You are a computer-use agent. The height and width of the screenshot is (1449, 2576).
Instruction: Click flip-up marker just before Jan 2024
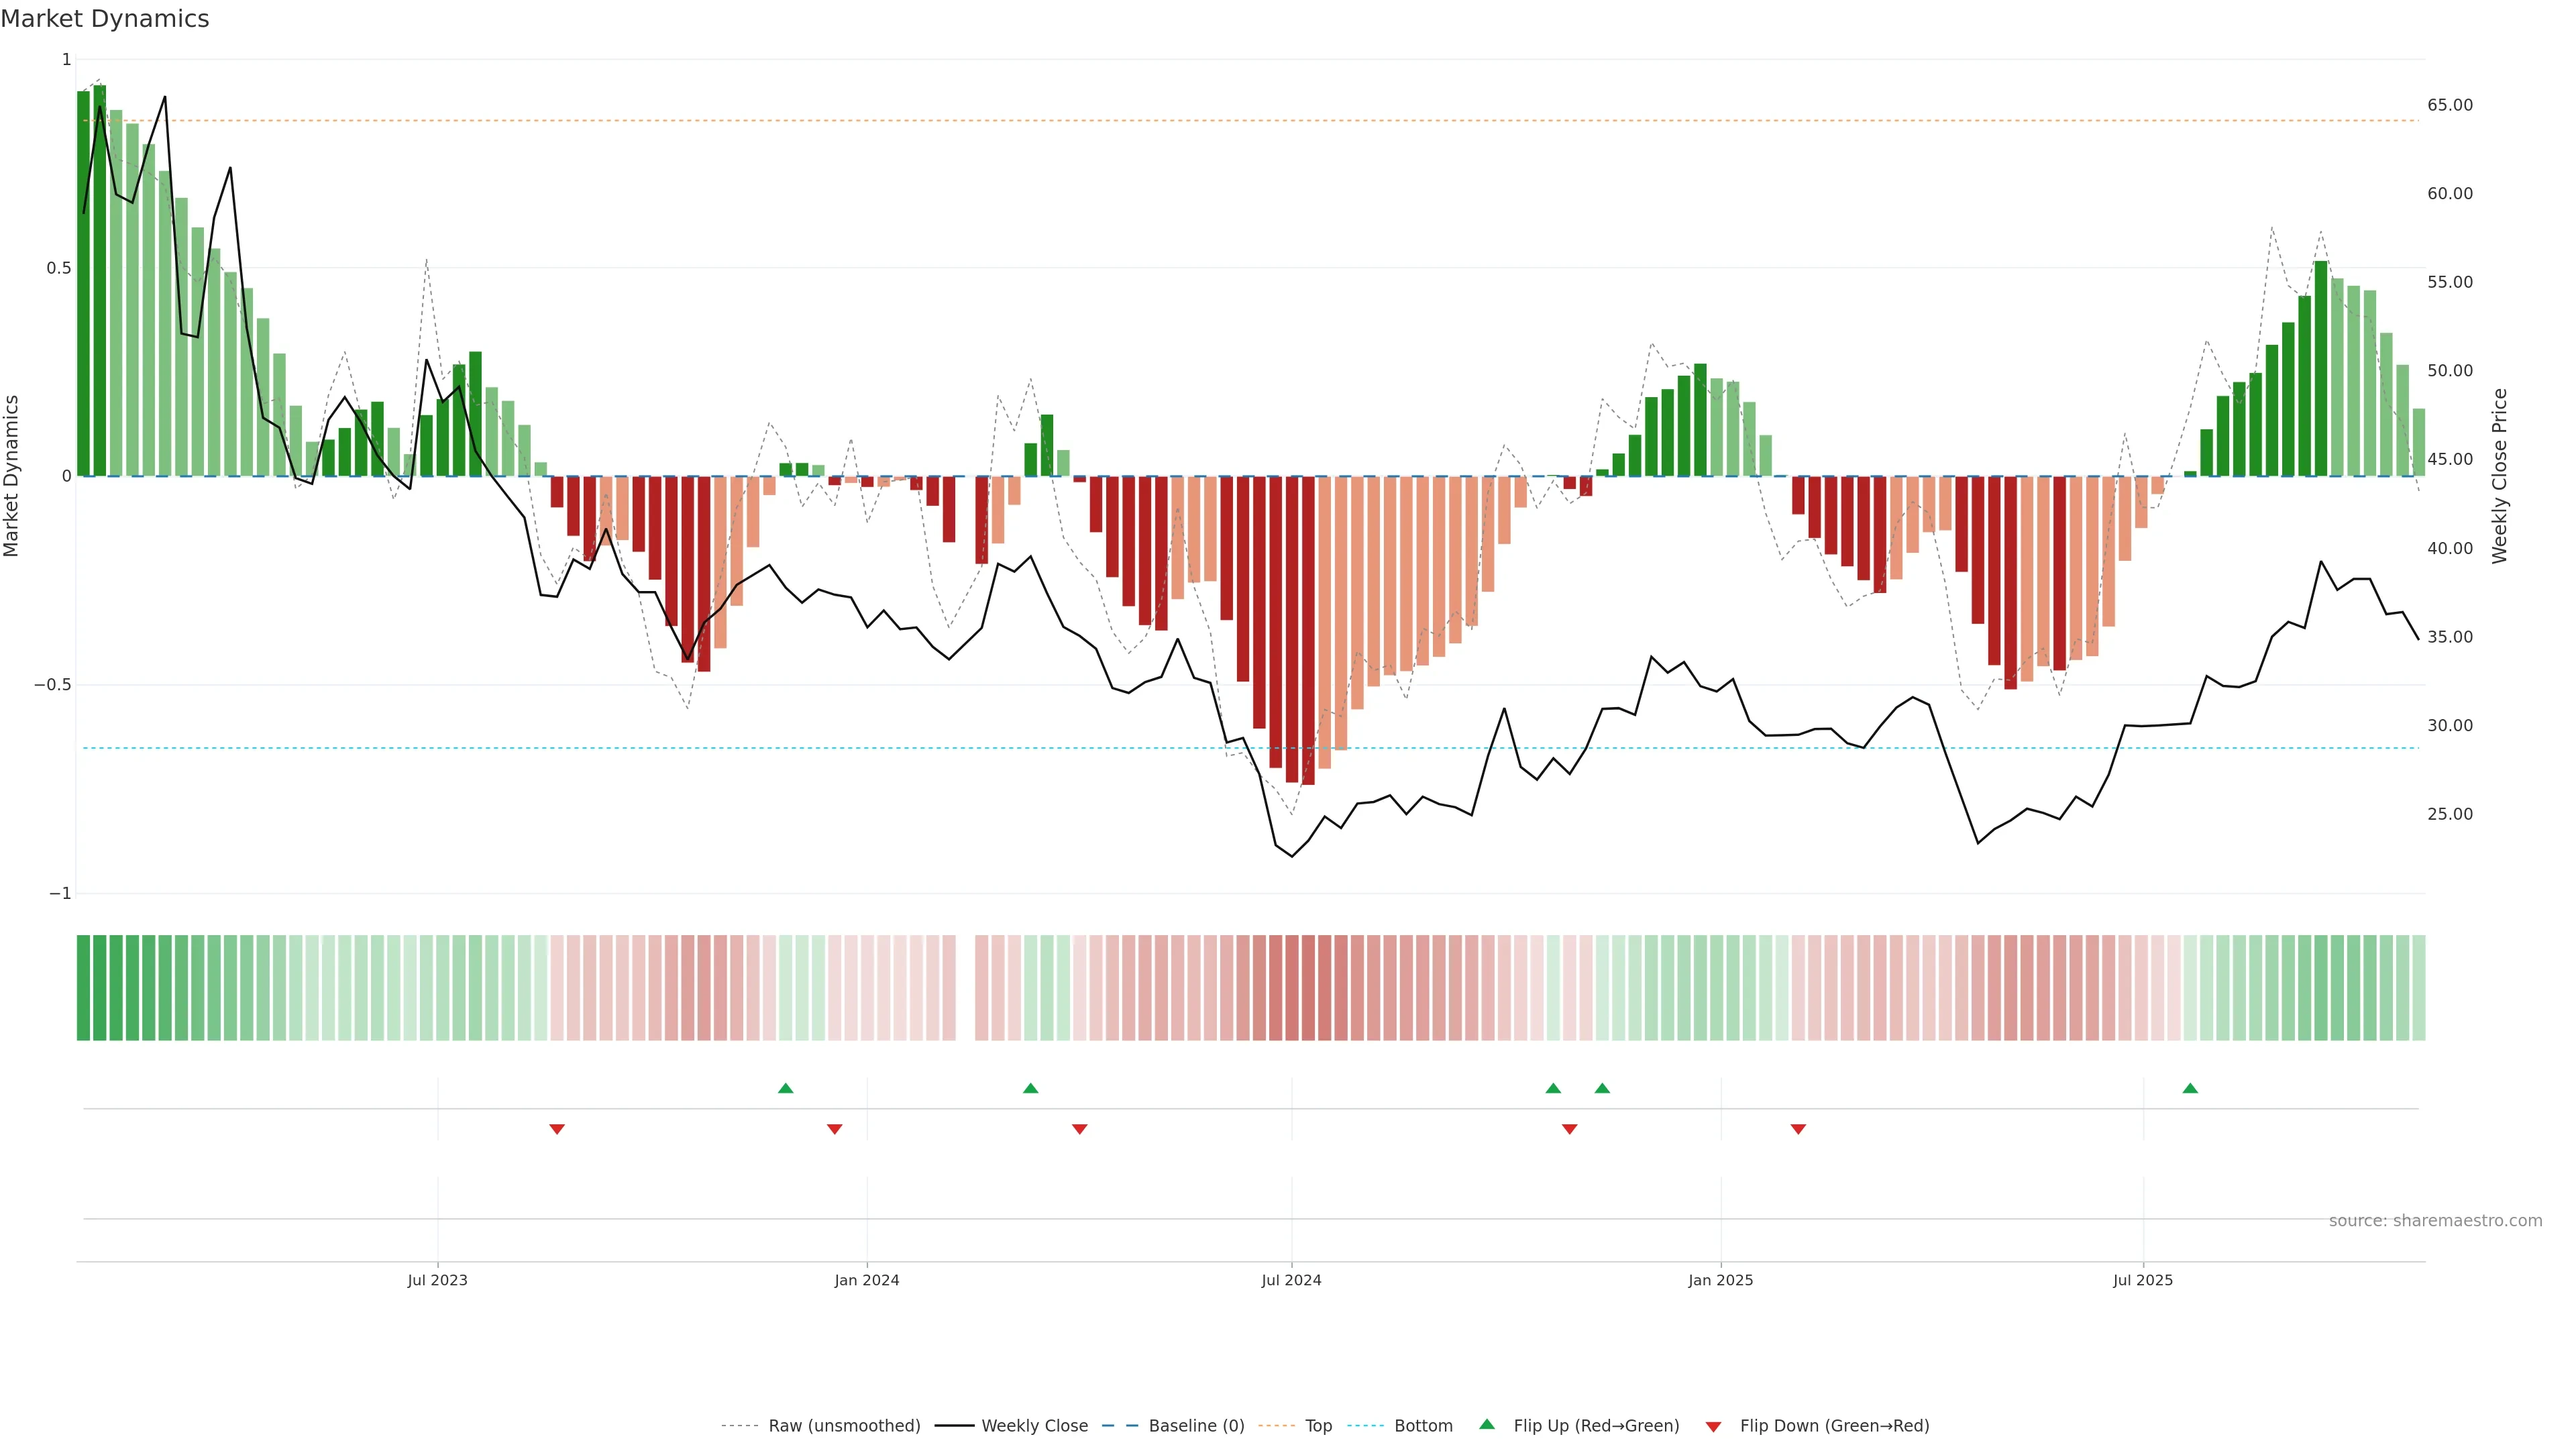tap(785, 1088)
